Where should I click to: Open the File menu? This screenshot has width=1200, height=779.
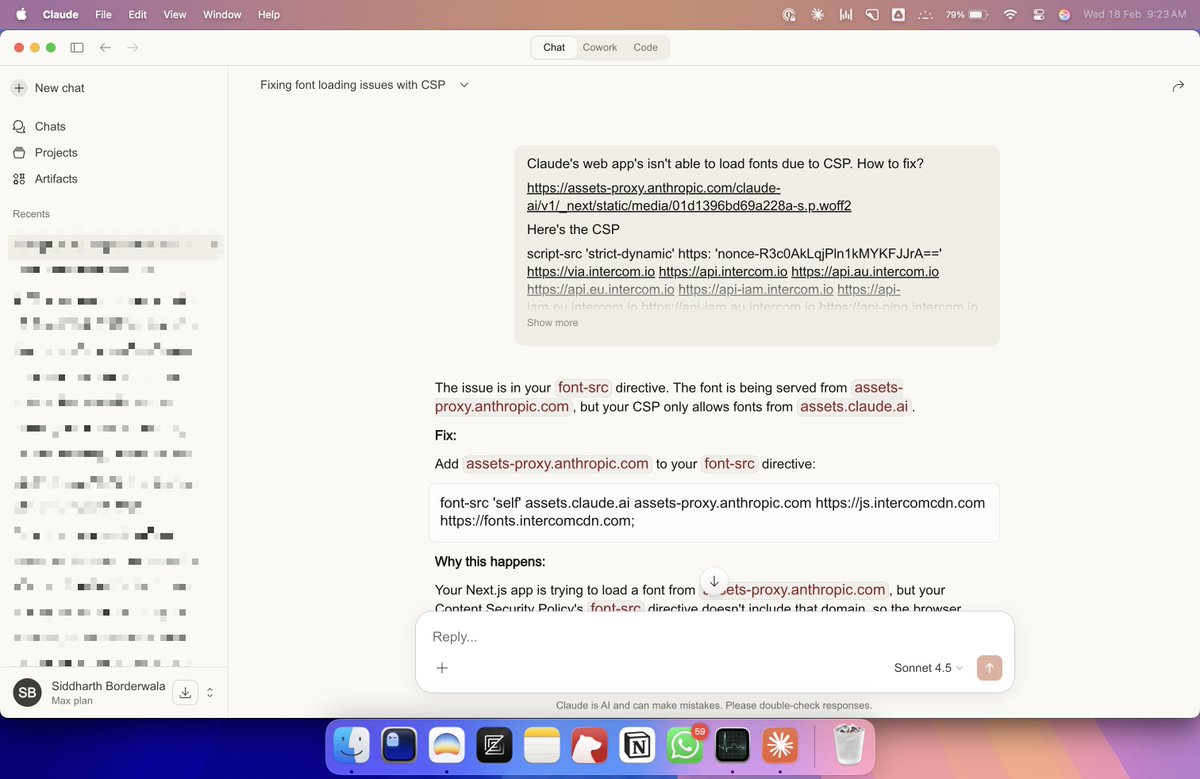click(x=103, y=15)
